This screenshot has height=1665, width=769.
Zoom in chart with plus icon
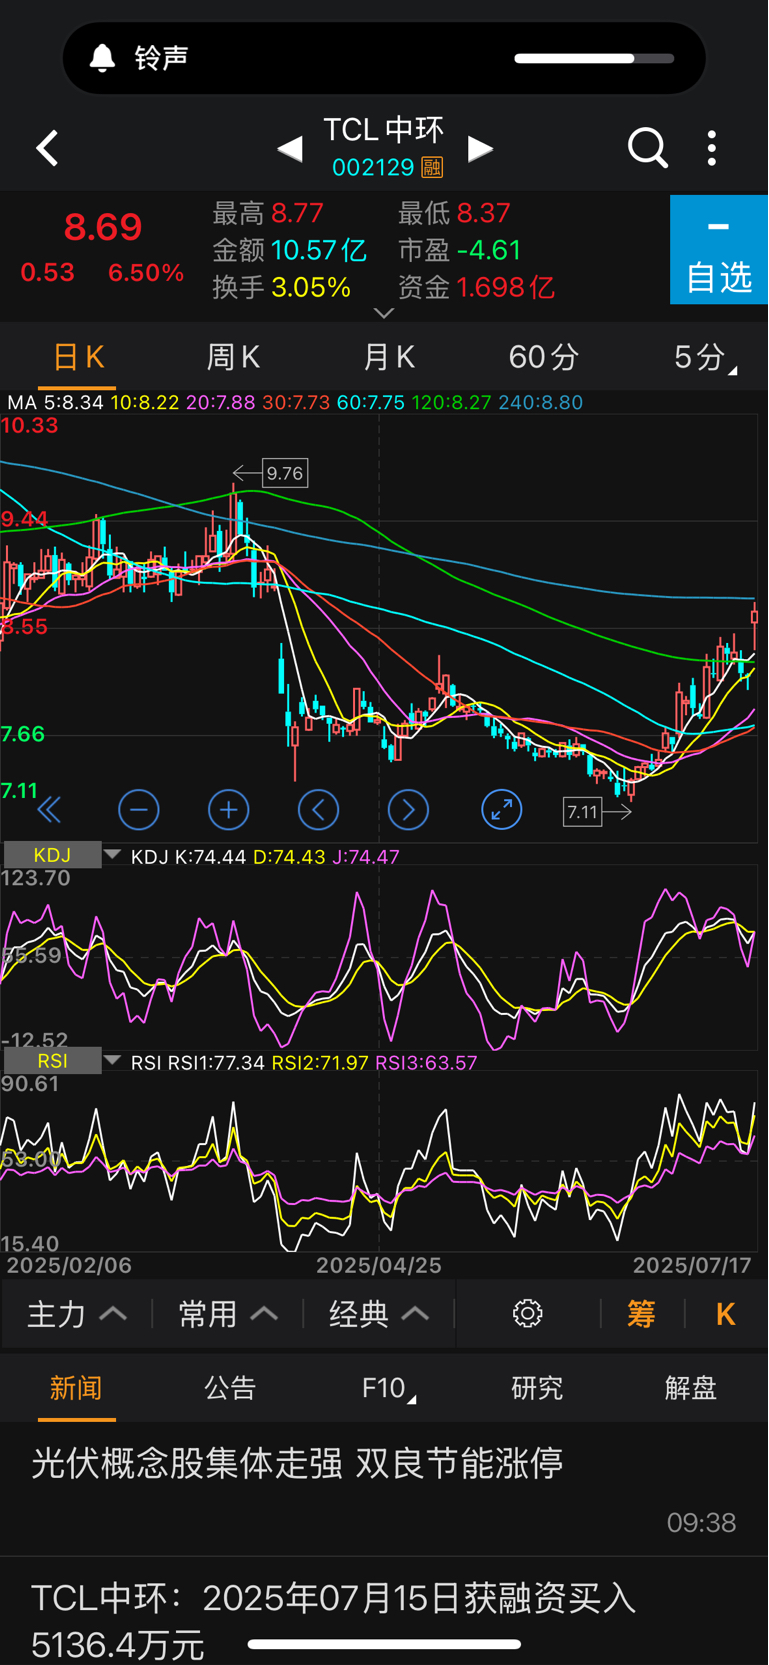(228, 810)
